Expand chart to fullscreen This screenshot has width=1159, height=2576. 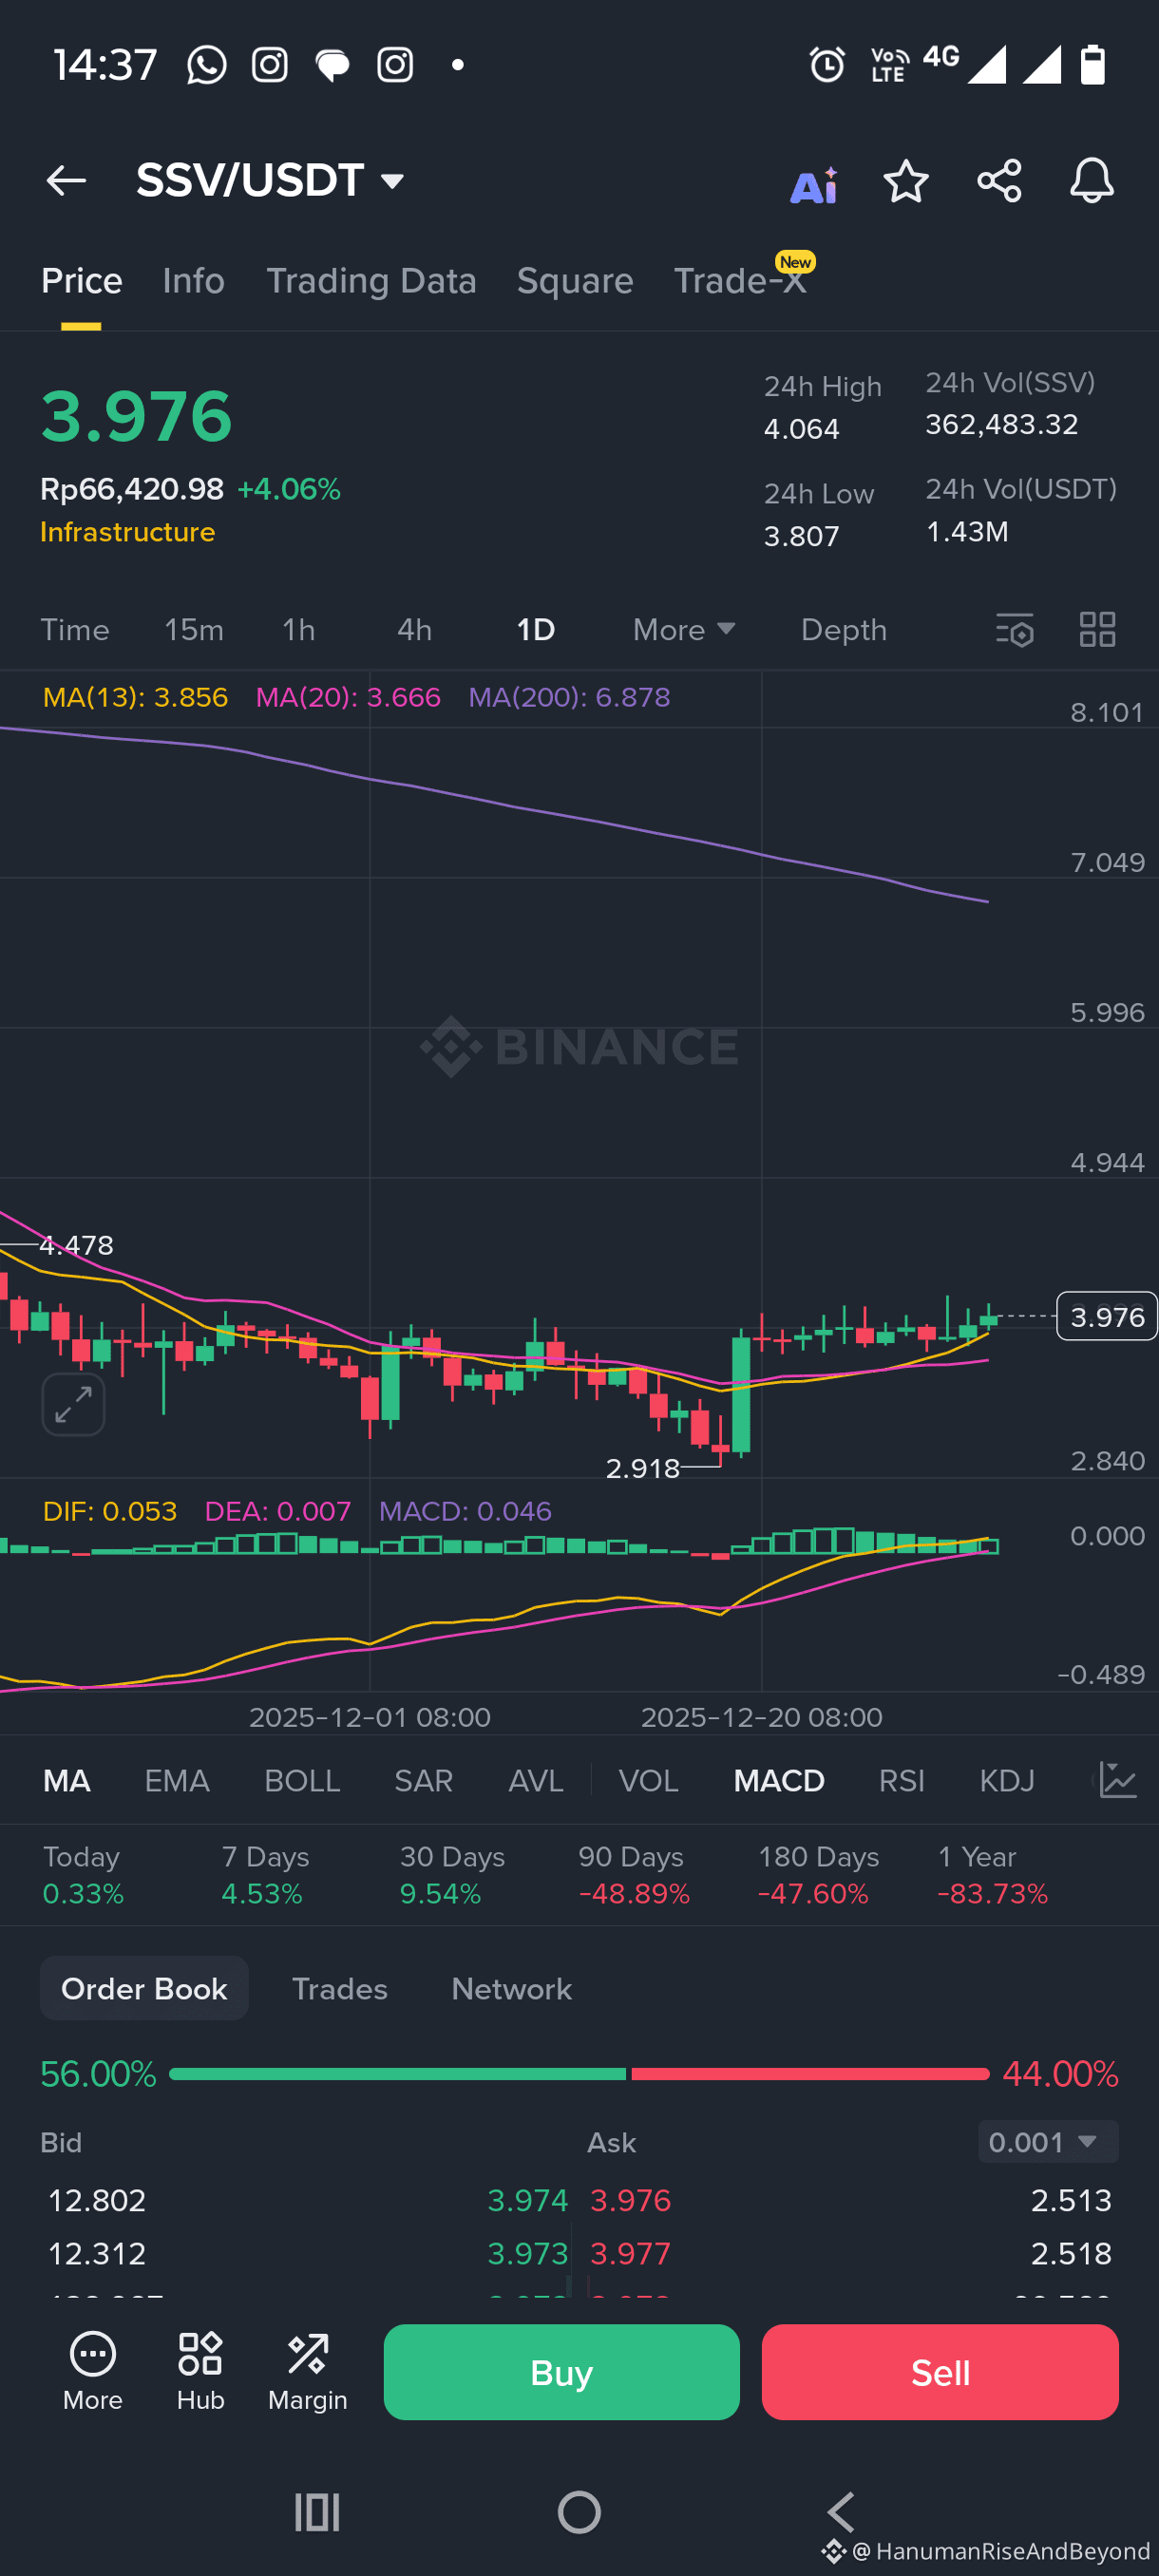[x=74, y=1405]
